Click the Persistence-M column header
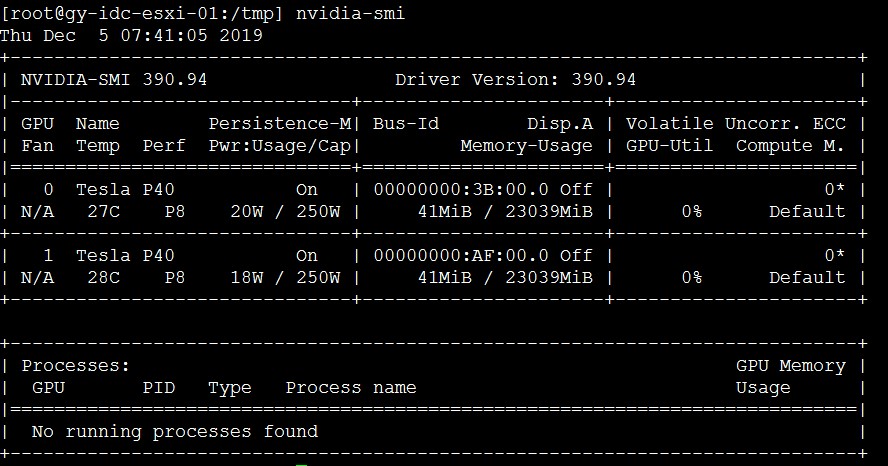 coord(279,123)
